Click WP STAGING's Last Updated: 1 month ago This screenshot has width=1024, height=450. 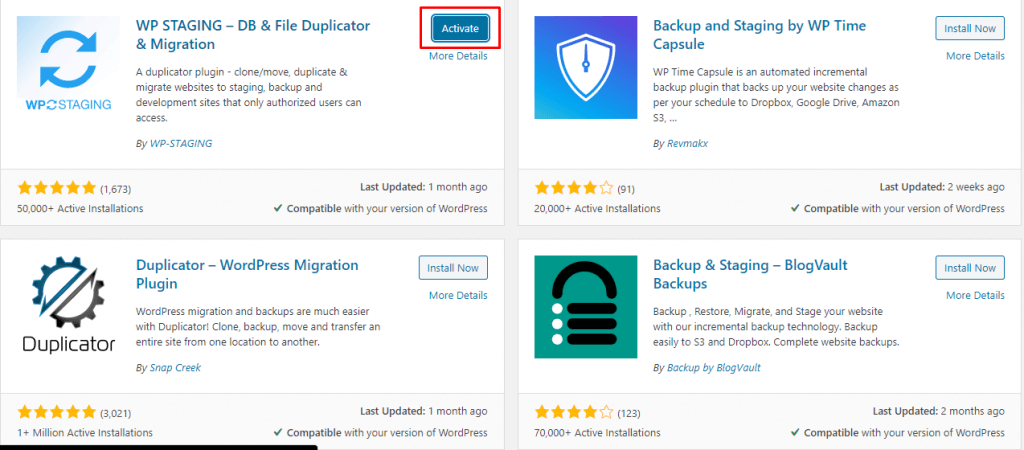click(424, 187)
